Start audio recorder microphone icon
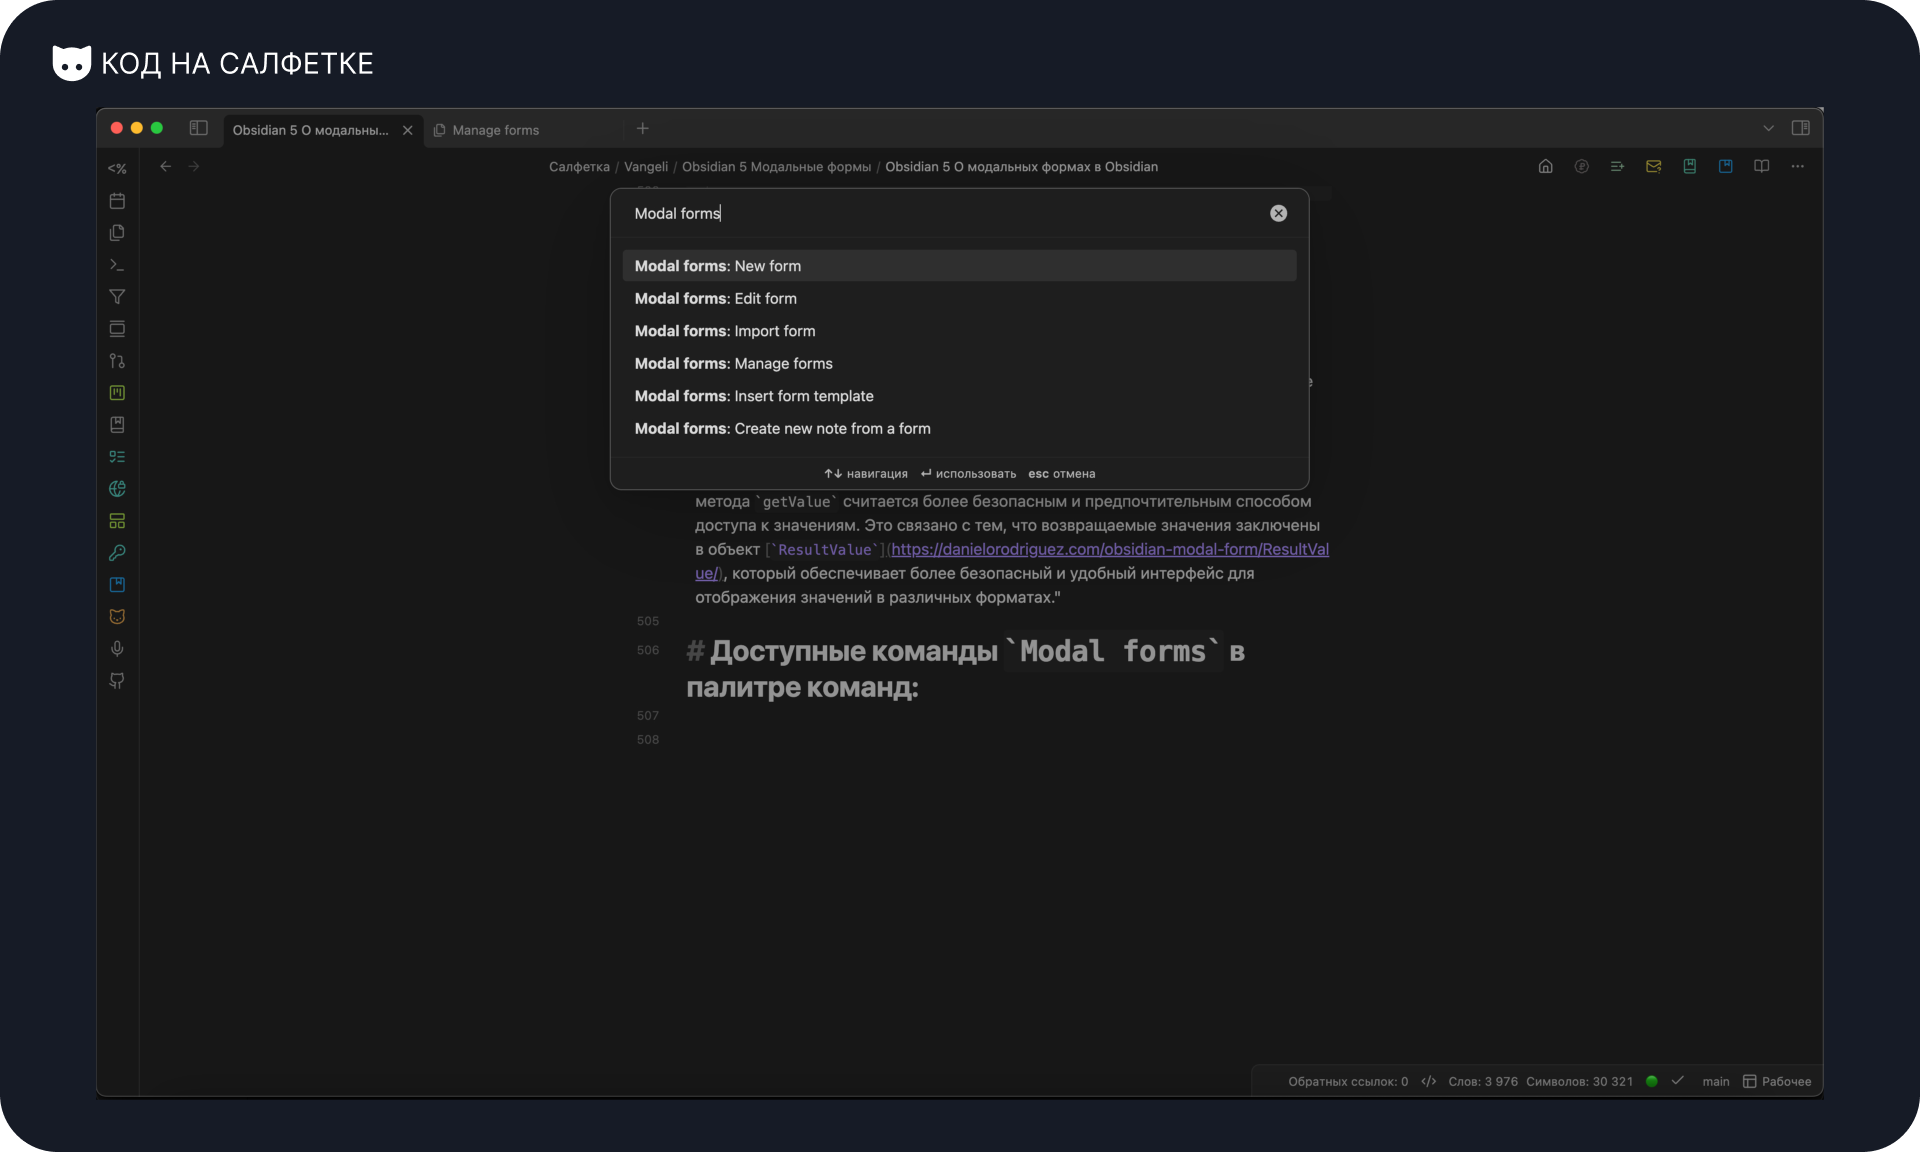 coord(117,649)
